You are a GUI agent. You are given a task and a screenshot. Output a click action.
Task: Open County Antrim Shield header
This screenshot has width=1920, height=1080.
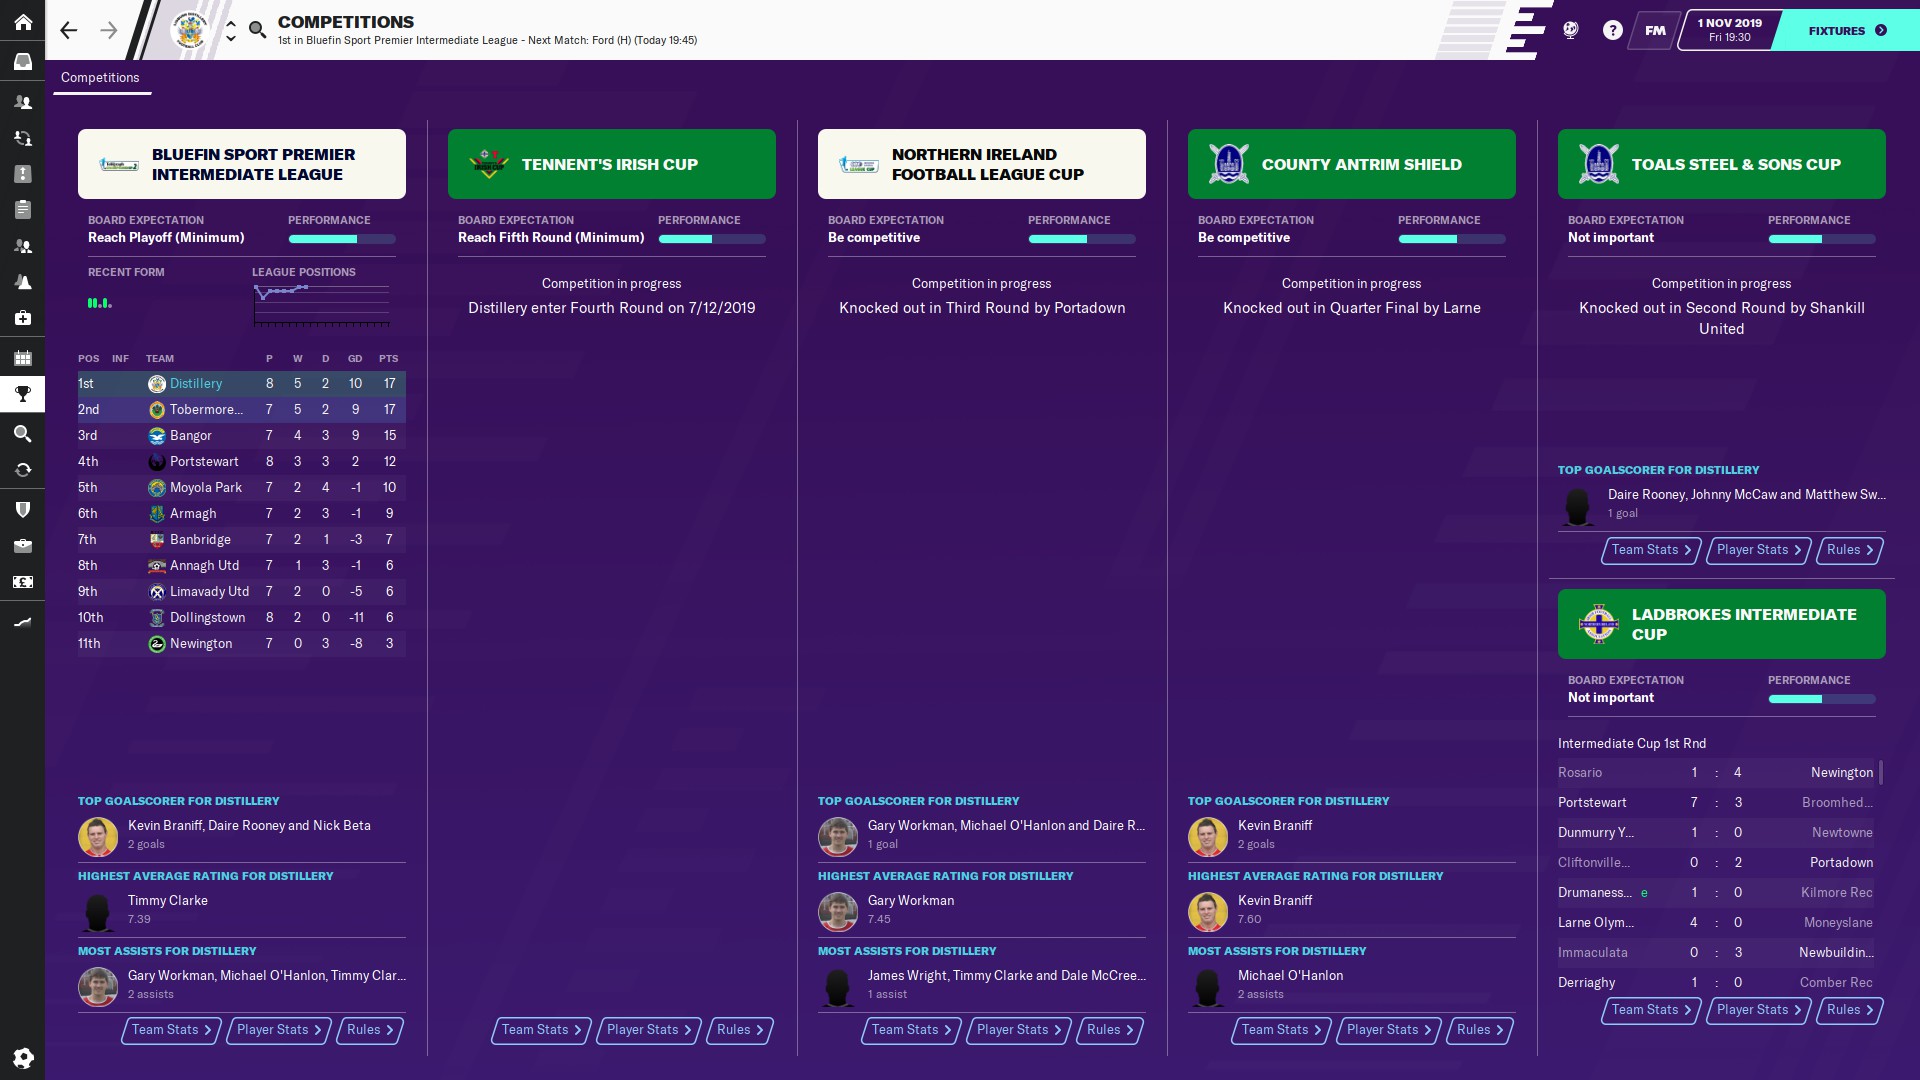point(1352,164)
